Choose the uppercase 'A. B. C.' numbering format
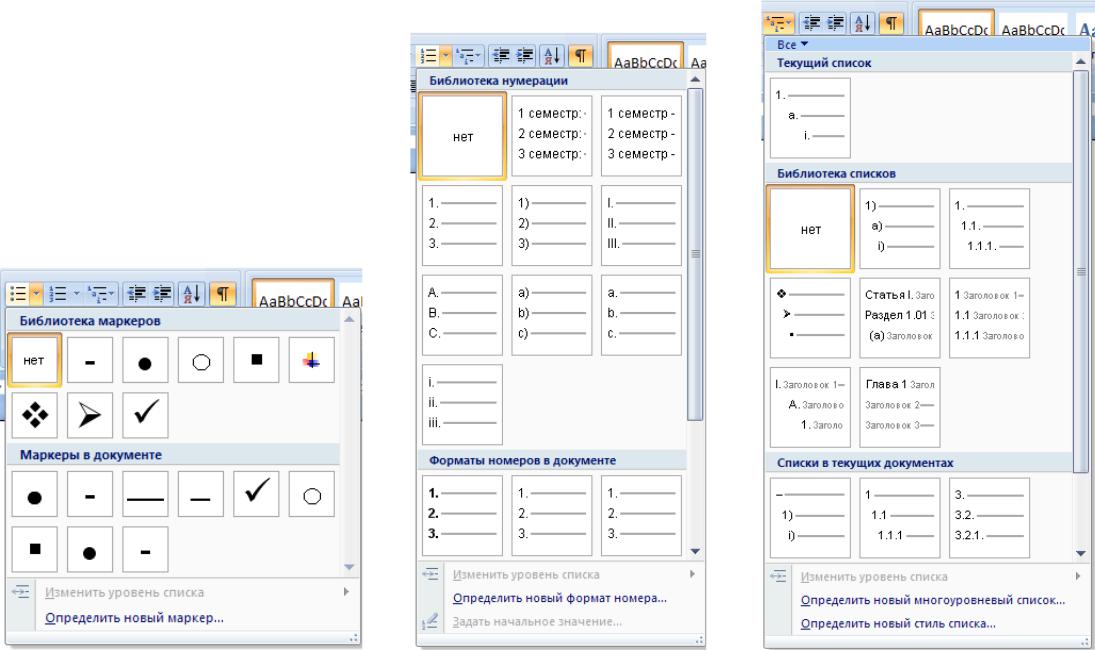Screen dimensions: 1095x650 tap(462, 314)
